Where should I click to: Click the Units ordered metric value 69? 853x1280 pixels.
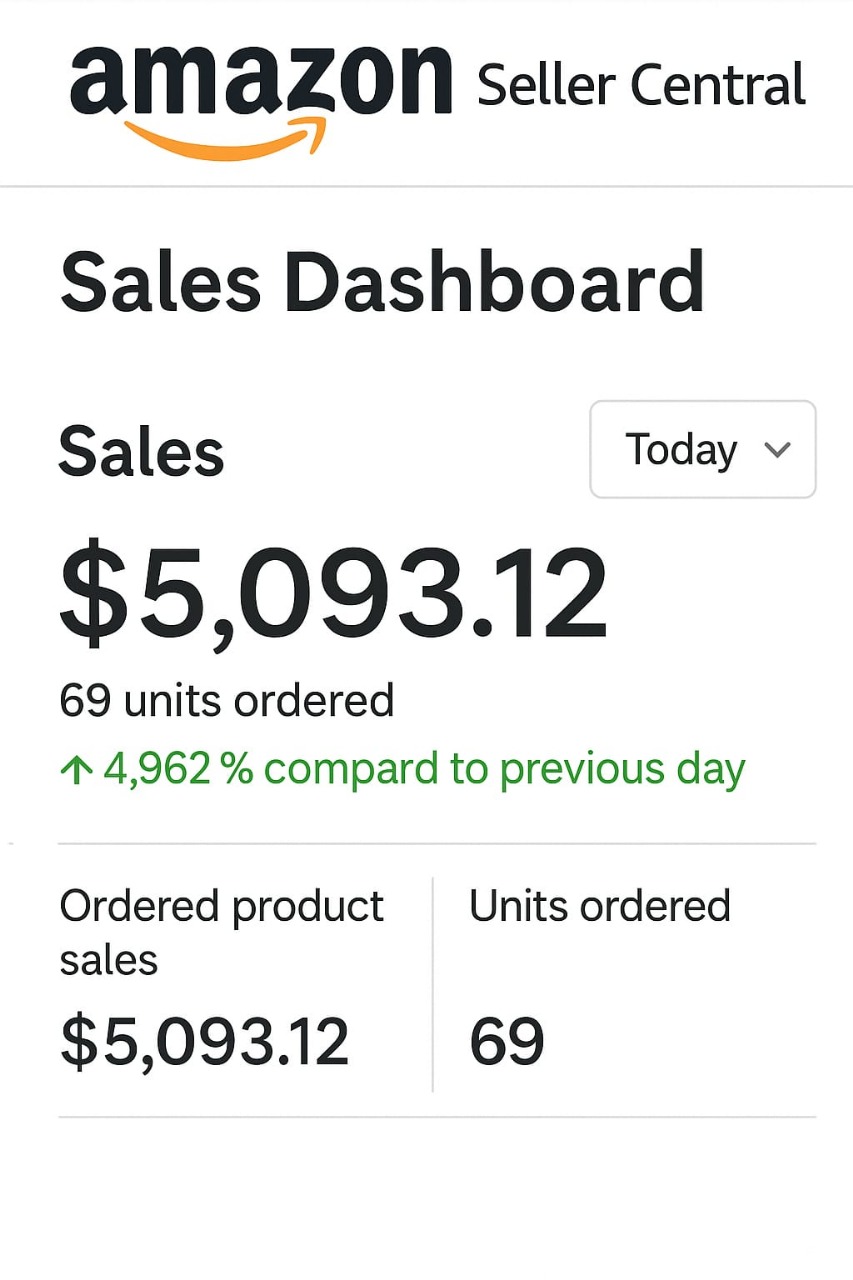coord(508,1040)
